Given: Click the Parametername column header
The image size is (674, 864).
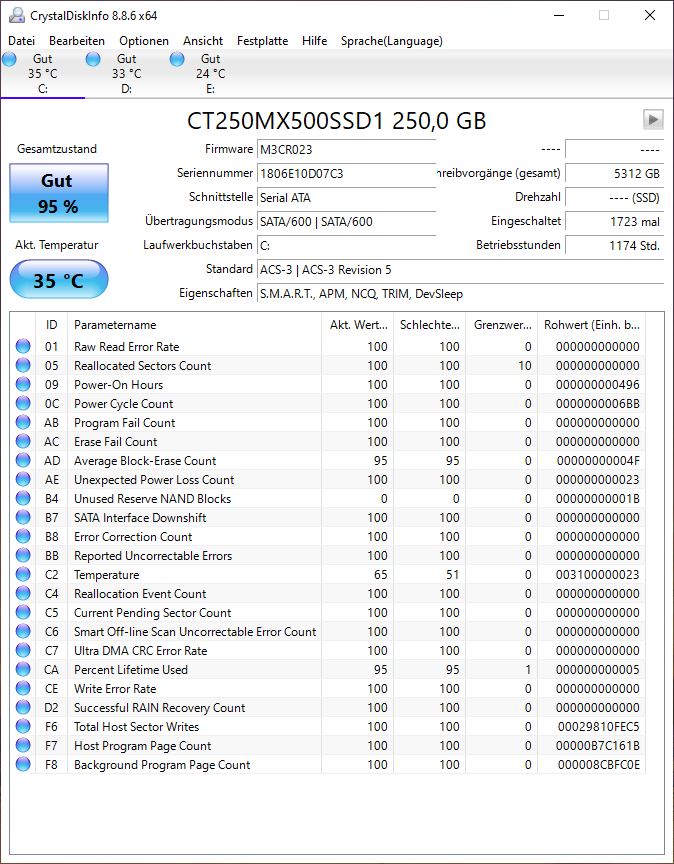Looking at the screenshot, I should coord(194,325).
